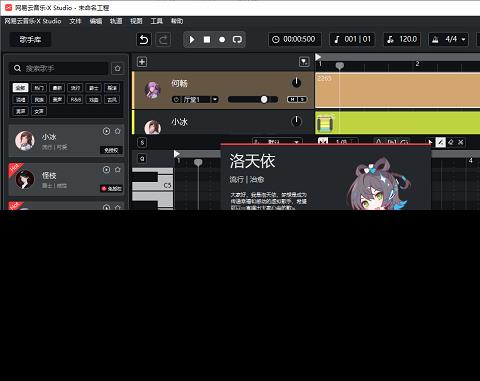Click the redo arrow button
Screen dimensions: 480x381
[163, 40]
